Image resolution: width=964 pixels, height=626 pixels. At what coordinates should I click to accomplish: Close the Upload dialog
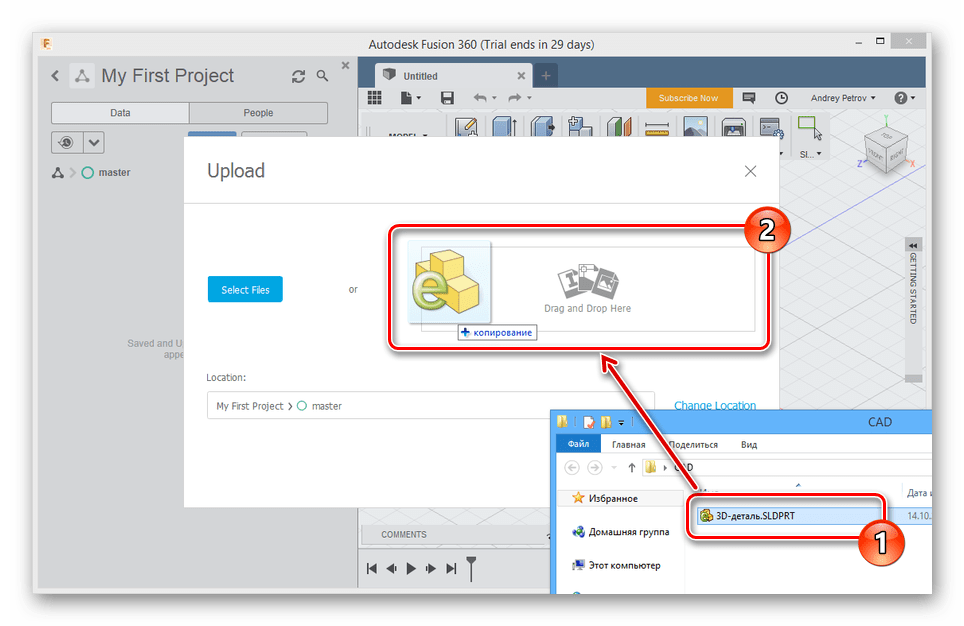click(x=750, y=172)
